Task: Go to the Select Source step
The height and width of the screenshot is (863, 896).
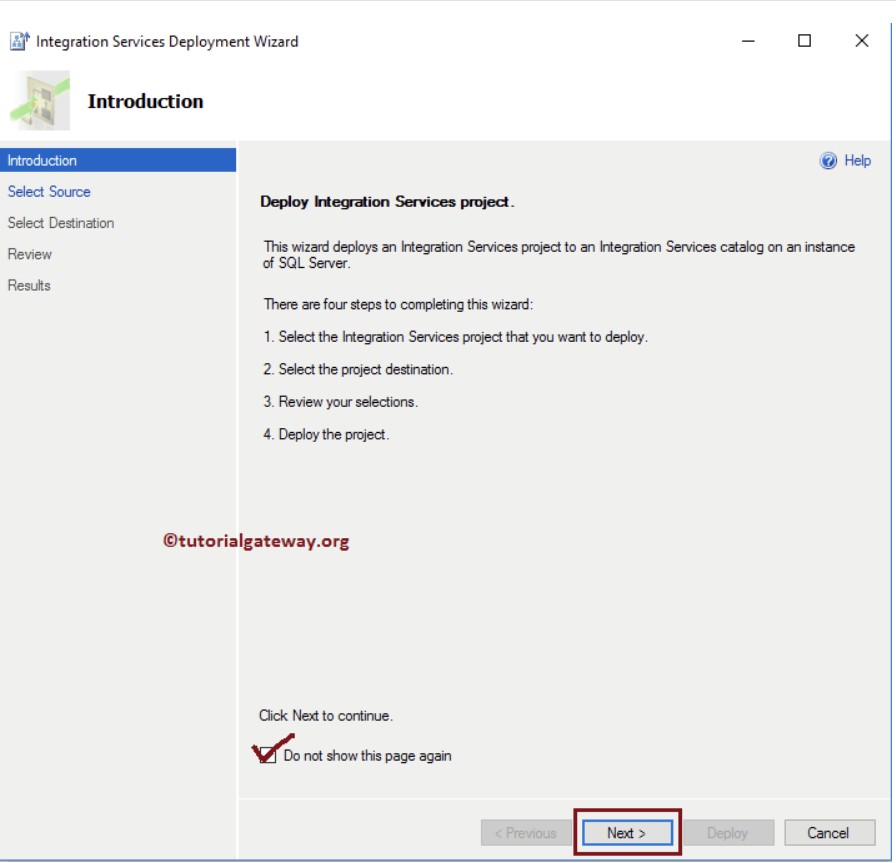Action: coord(49,191)
